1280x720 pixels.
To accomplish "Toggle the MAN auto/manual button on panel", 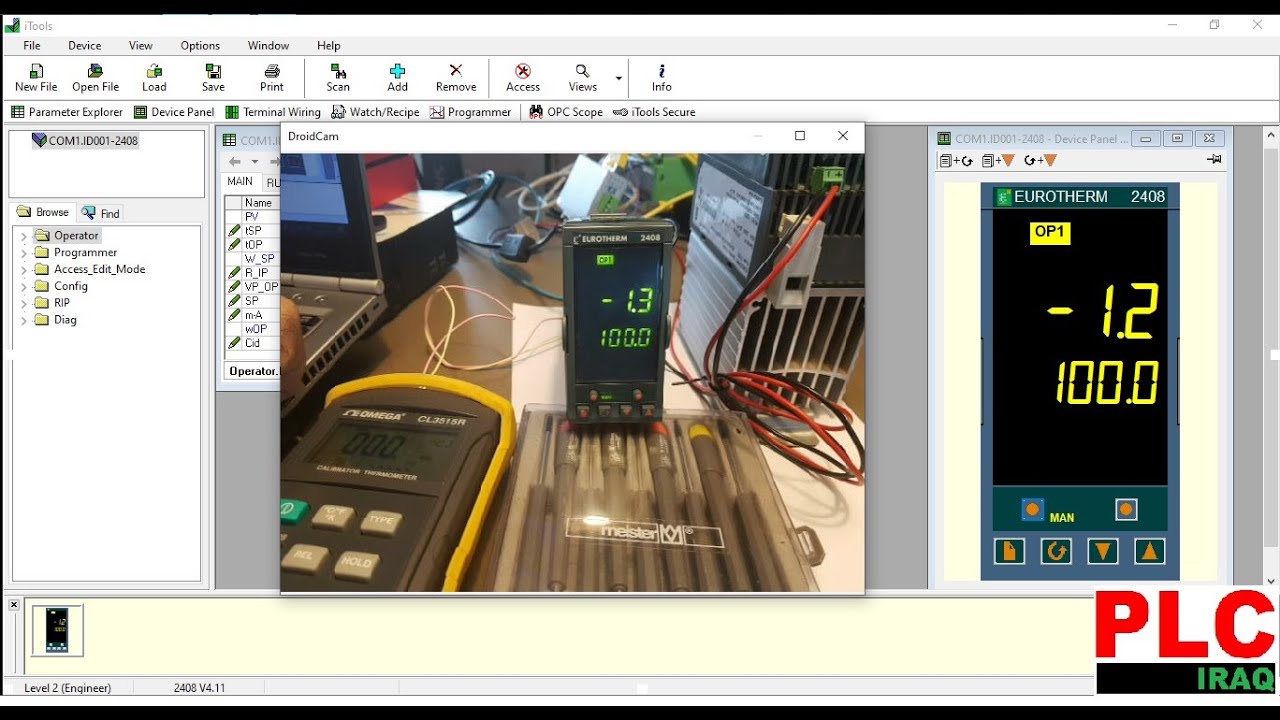I will point(1033,510).
